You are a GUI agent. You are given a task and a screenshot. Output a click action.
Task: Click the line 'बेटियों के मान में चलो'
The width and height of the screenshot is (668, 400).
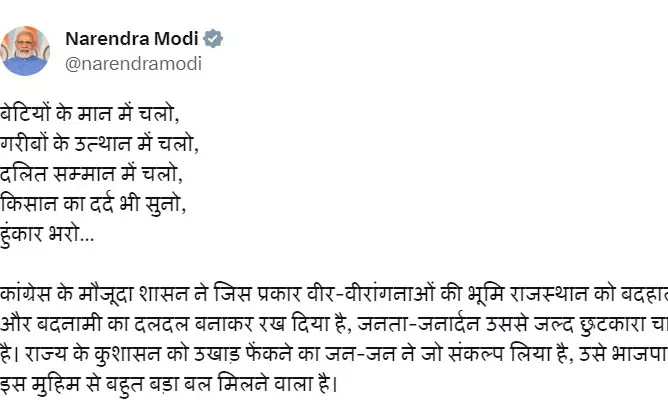point(89,113)
